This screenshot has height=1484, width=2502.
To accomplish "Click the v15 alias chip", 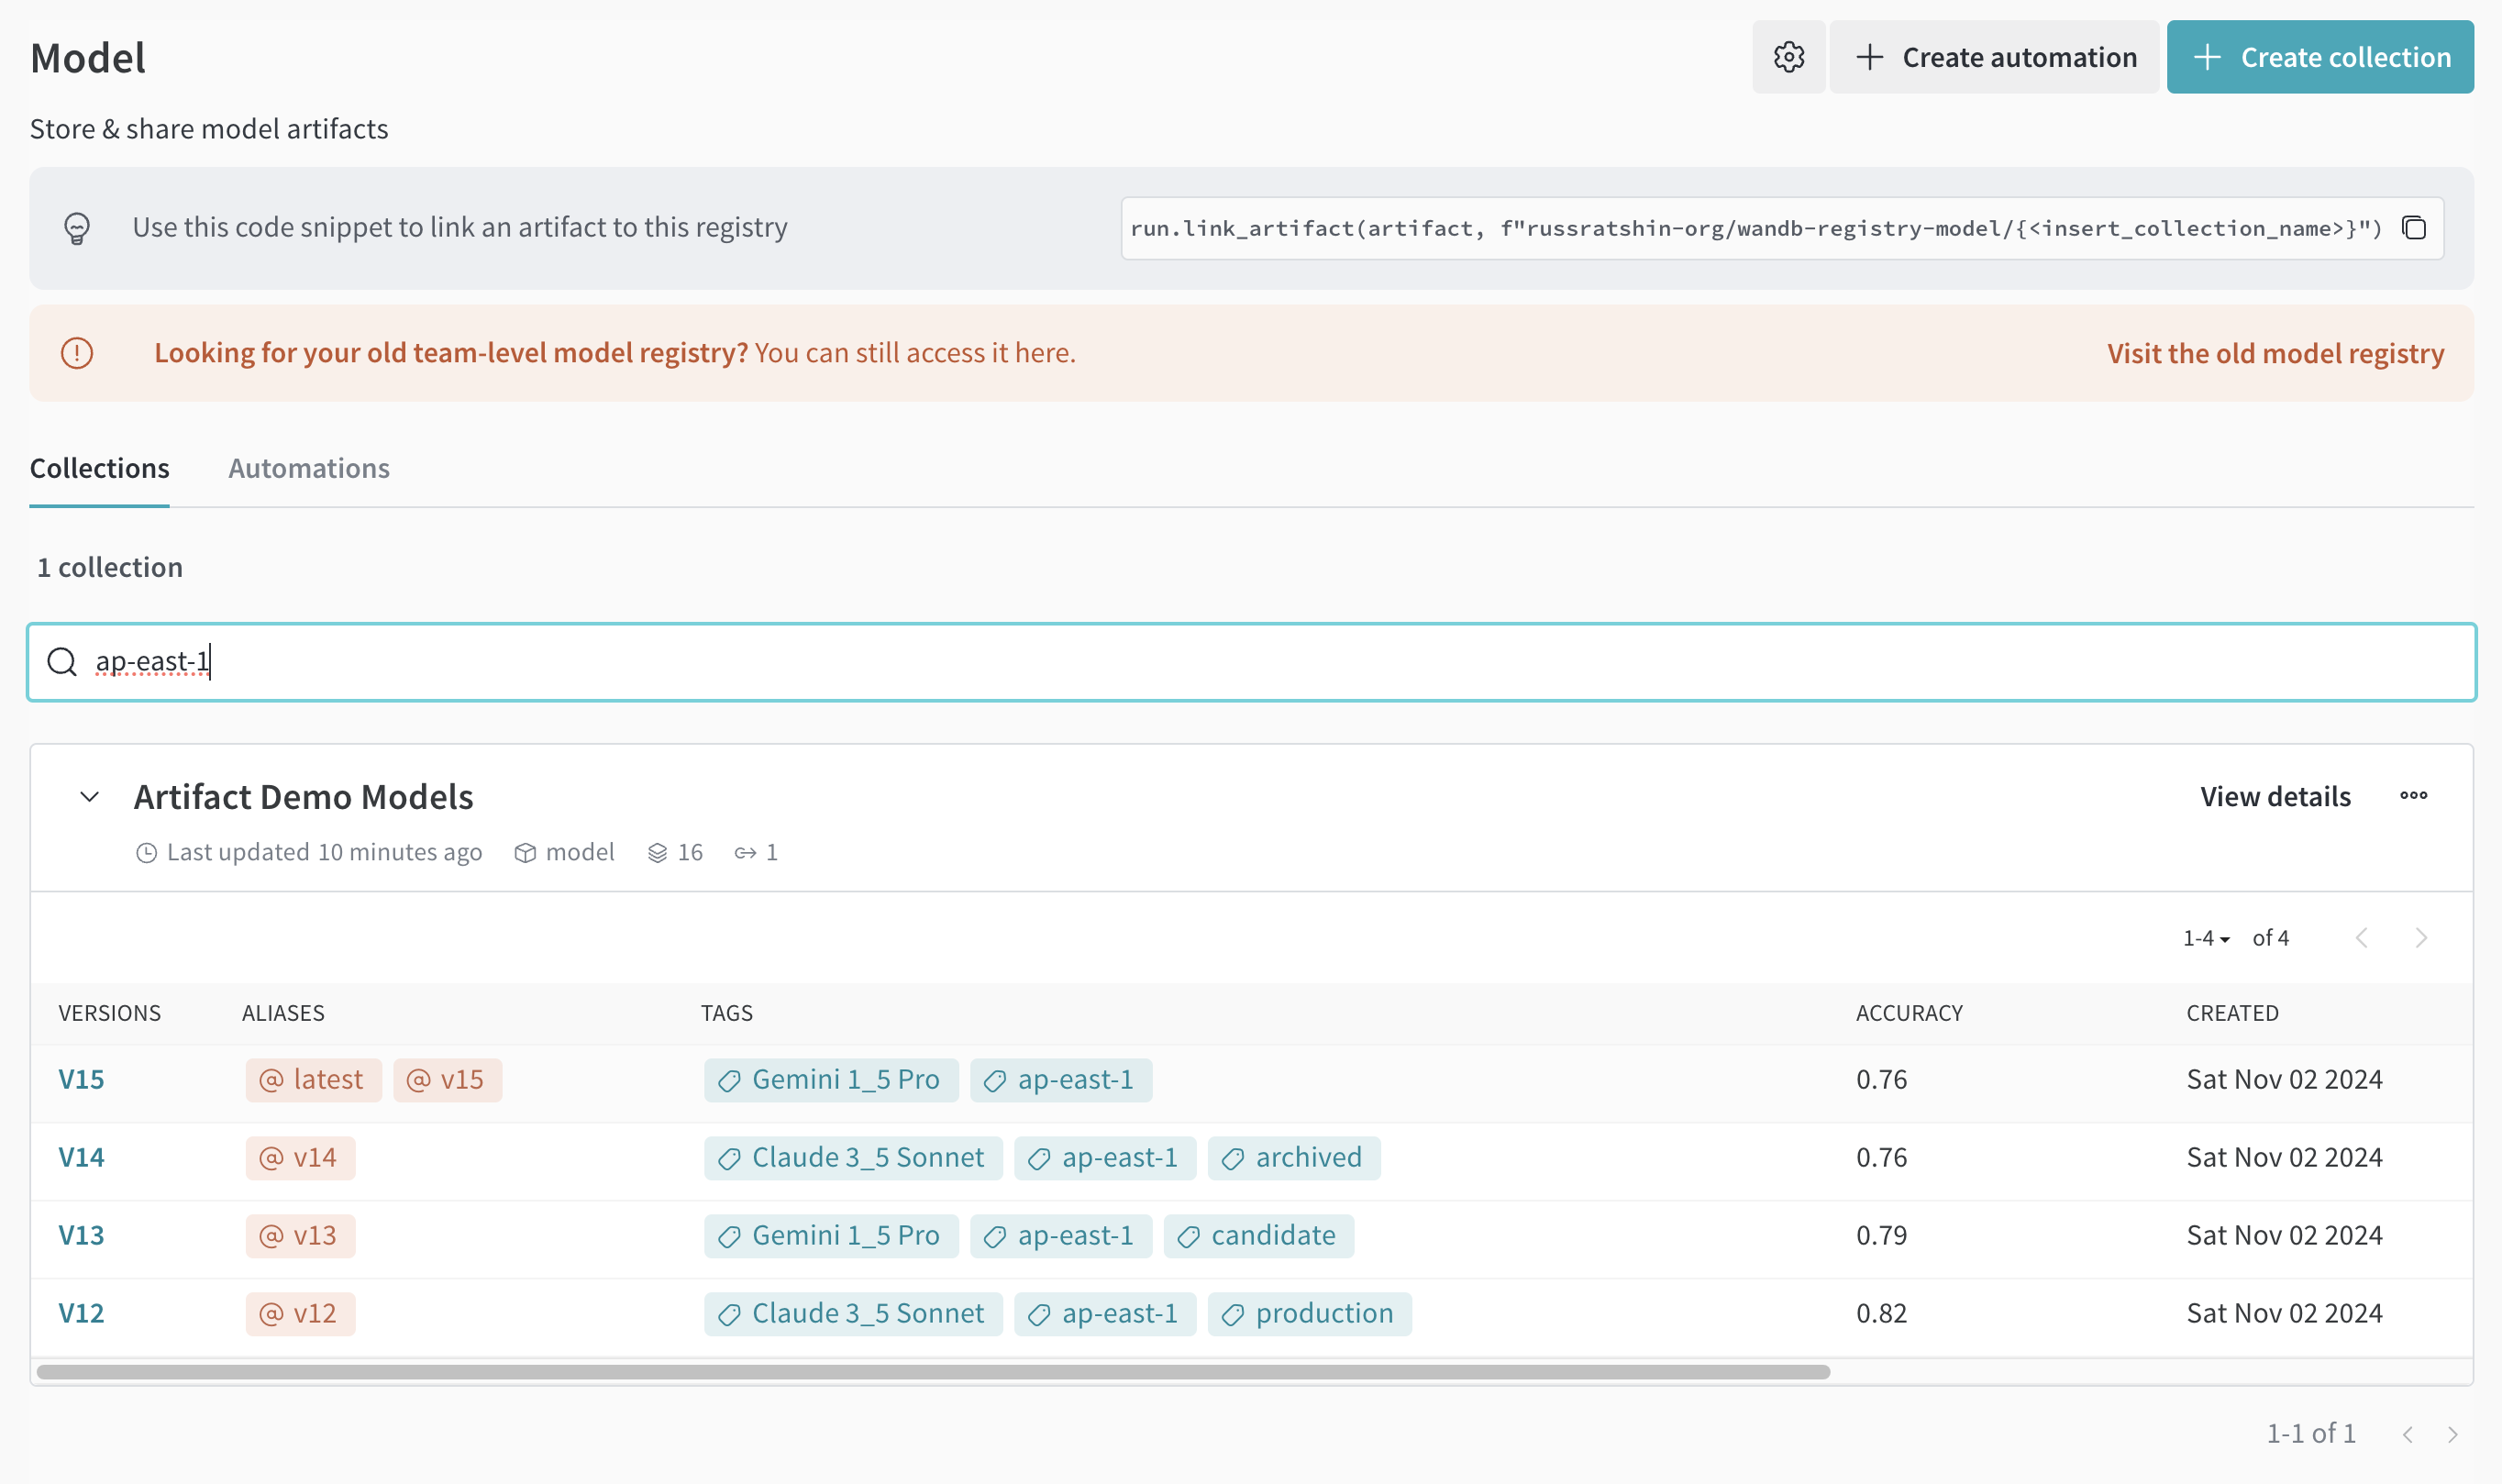I will pos(447,1080).
